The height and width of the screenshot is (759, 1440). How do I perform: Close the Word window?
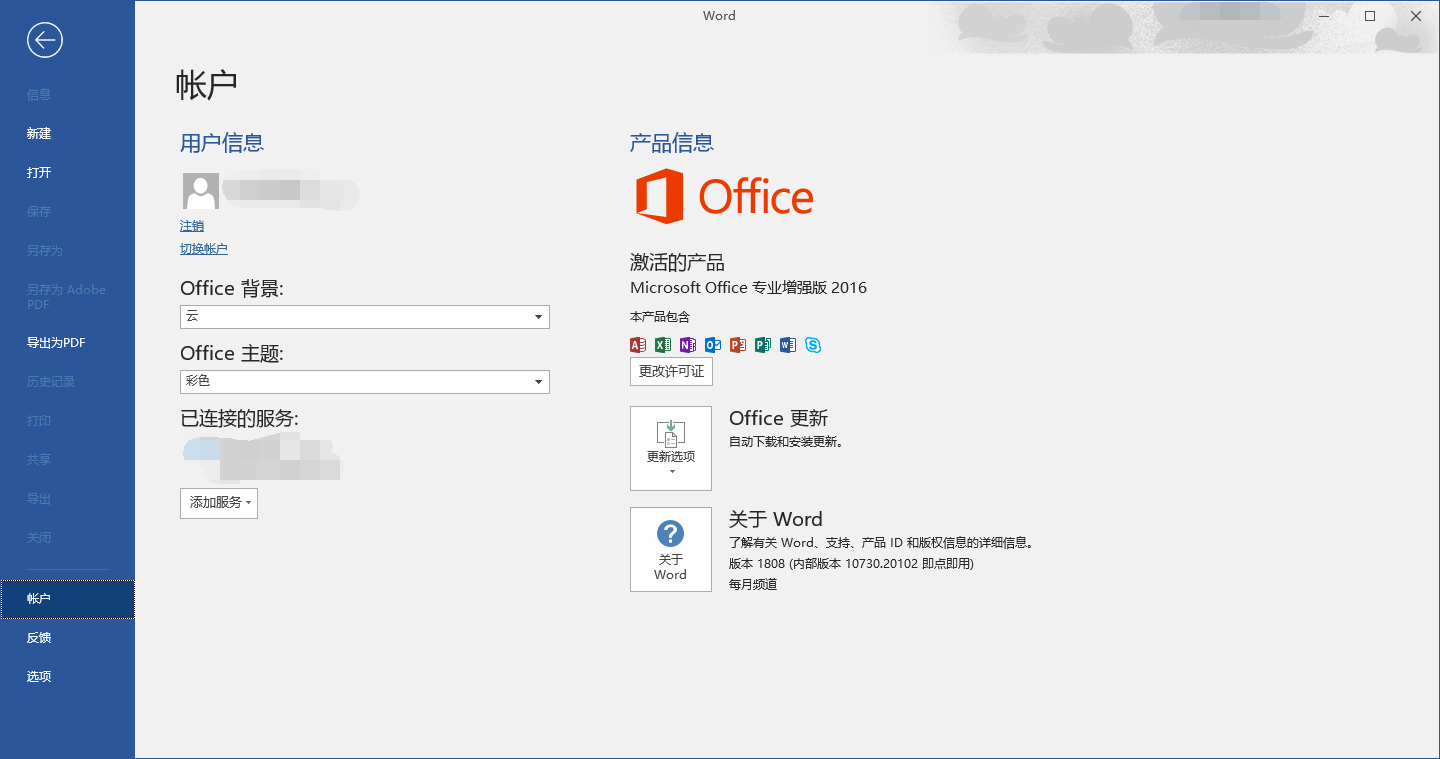pos(1416,16)
